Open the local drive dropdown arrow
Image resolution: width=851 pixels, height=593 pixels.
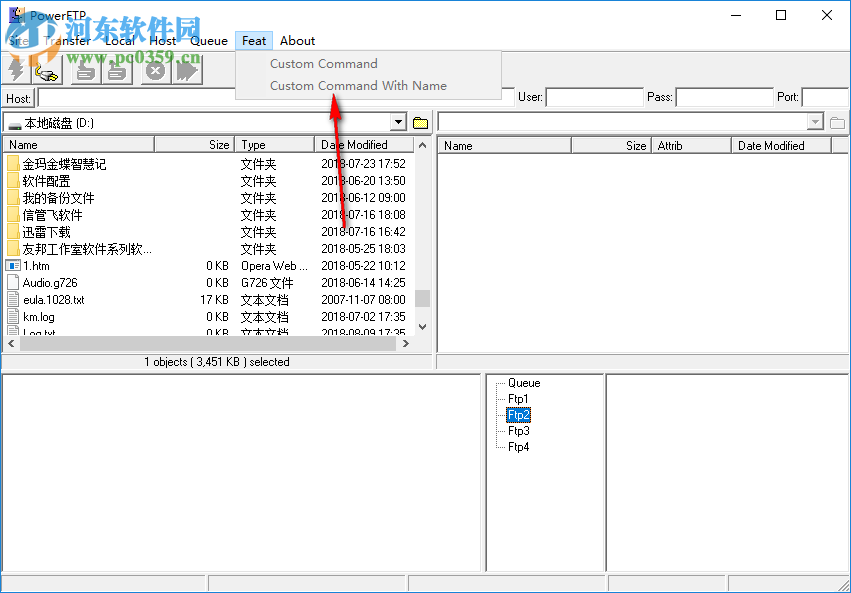pos(398,121)
